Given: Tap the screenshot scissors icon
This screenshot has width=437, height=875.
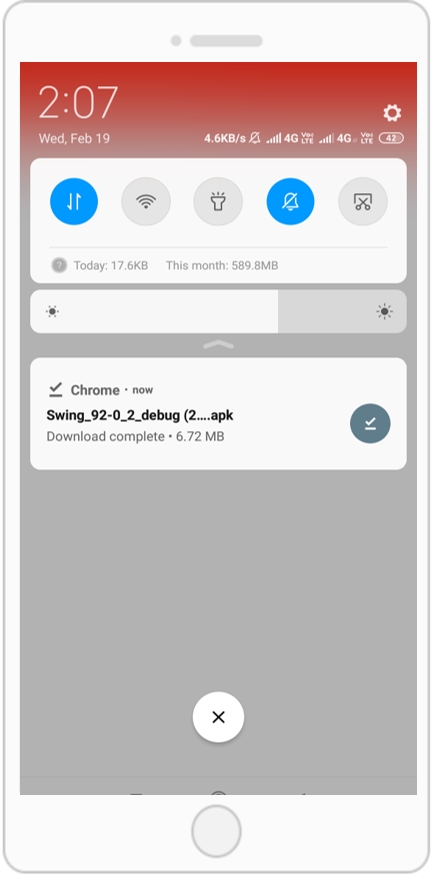Looking at the screenshot, I should [363, 201].
